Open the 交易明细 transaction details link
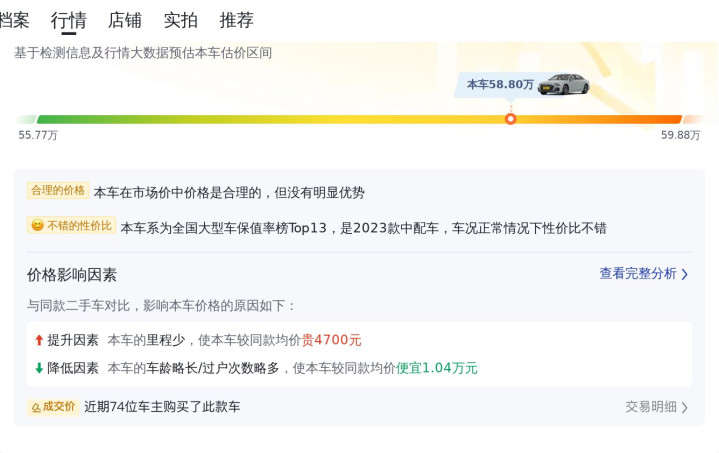Screen dimensions: 719x453 click(651, 407)
